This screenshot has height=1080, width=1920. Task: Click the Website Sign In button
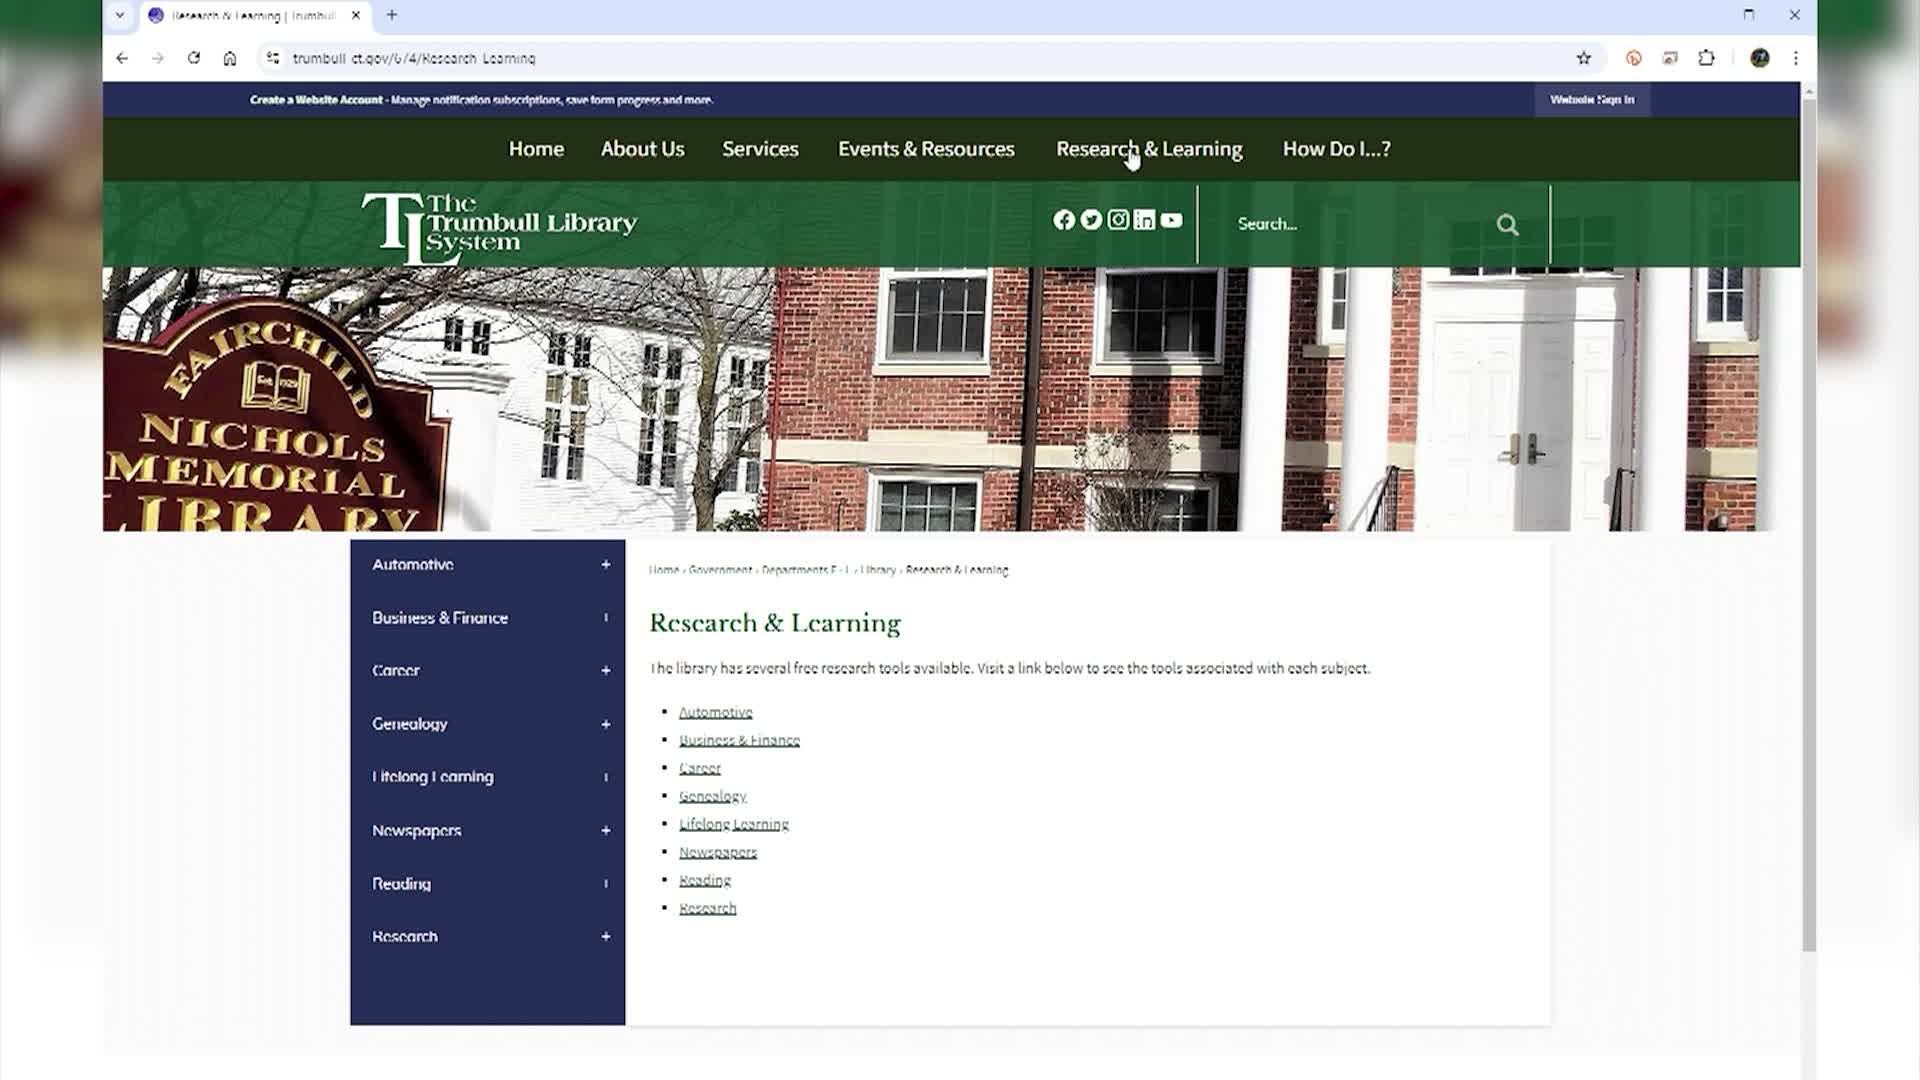(1592, 100)
